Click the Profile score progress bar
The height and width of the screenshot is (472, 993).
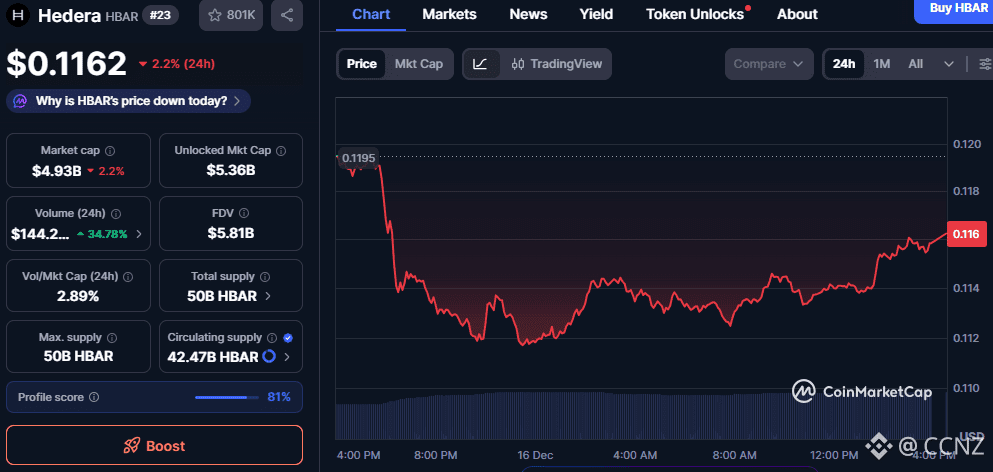coord(227,397)
